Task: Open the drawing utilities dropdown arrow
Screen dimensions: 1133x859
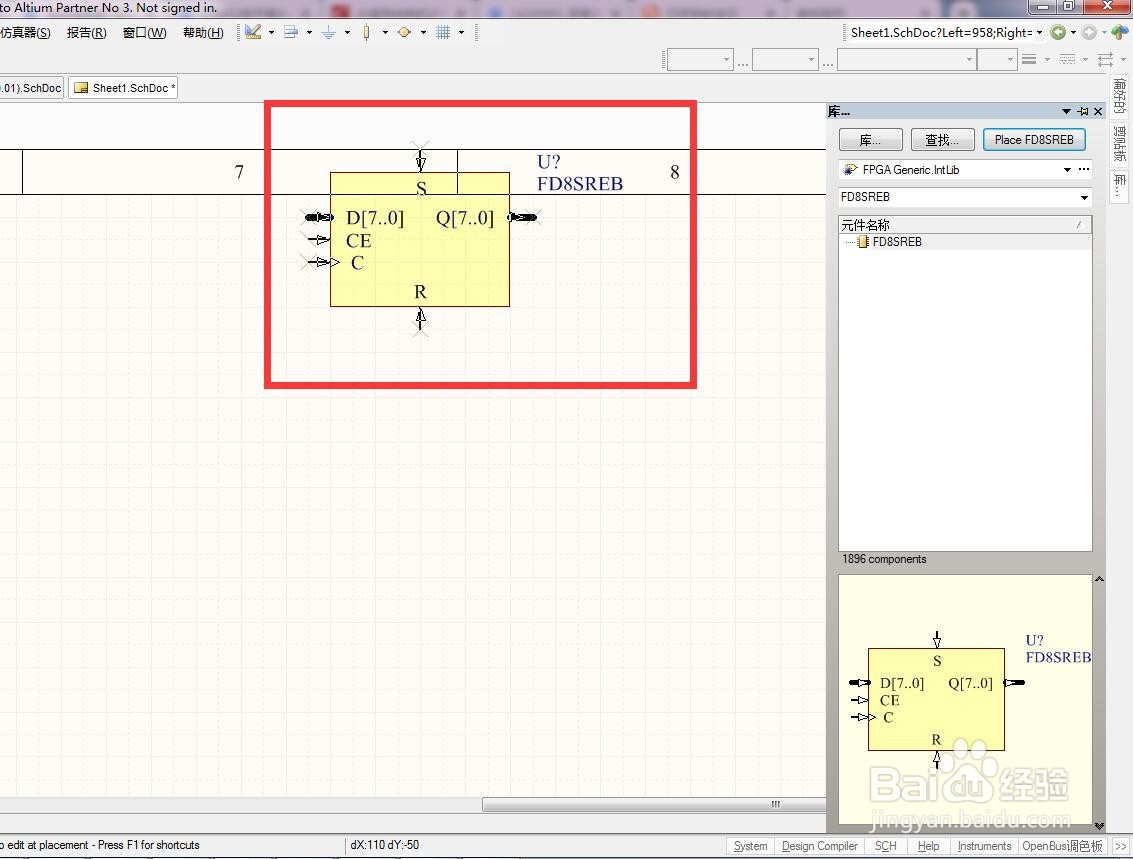Action: pyautogui.click(x=271, y=33)
